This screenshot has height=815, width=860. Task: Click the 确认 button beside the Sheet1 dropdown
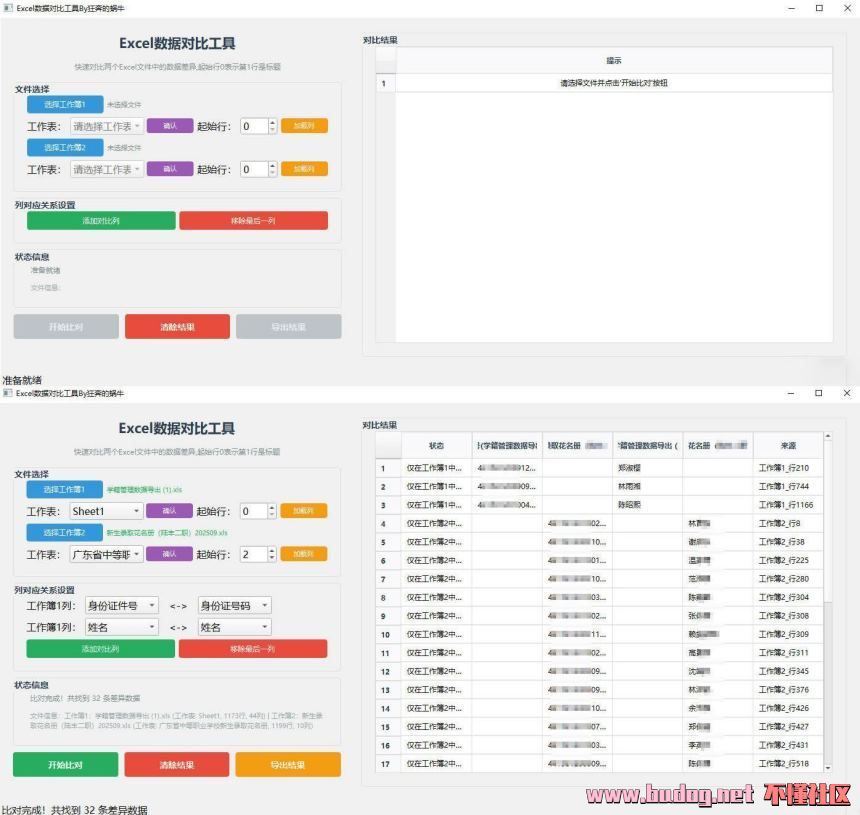pyautogui.click(x=169, y=511)
